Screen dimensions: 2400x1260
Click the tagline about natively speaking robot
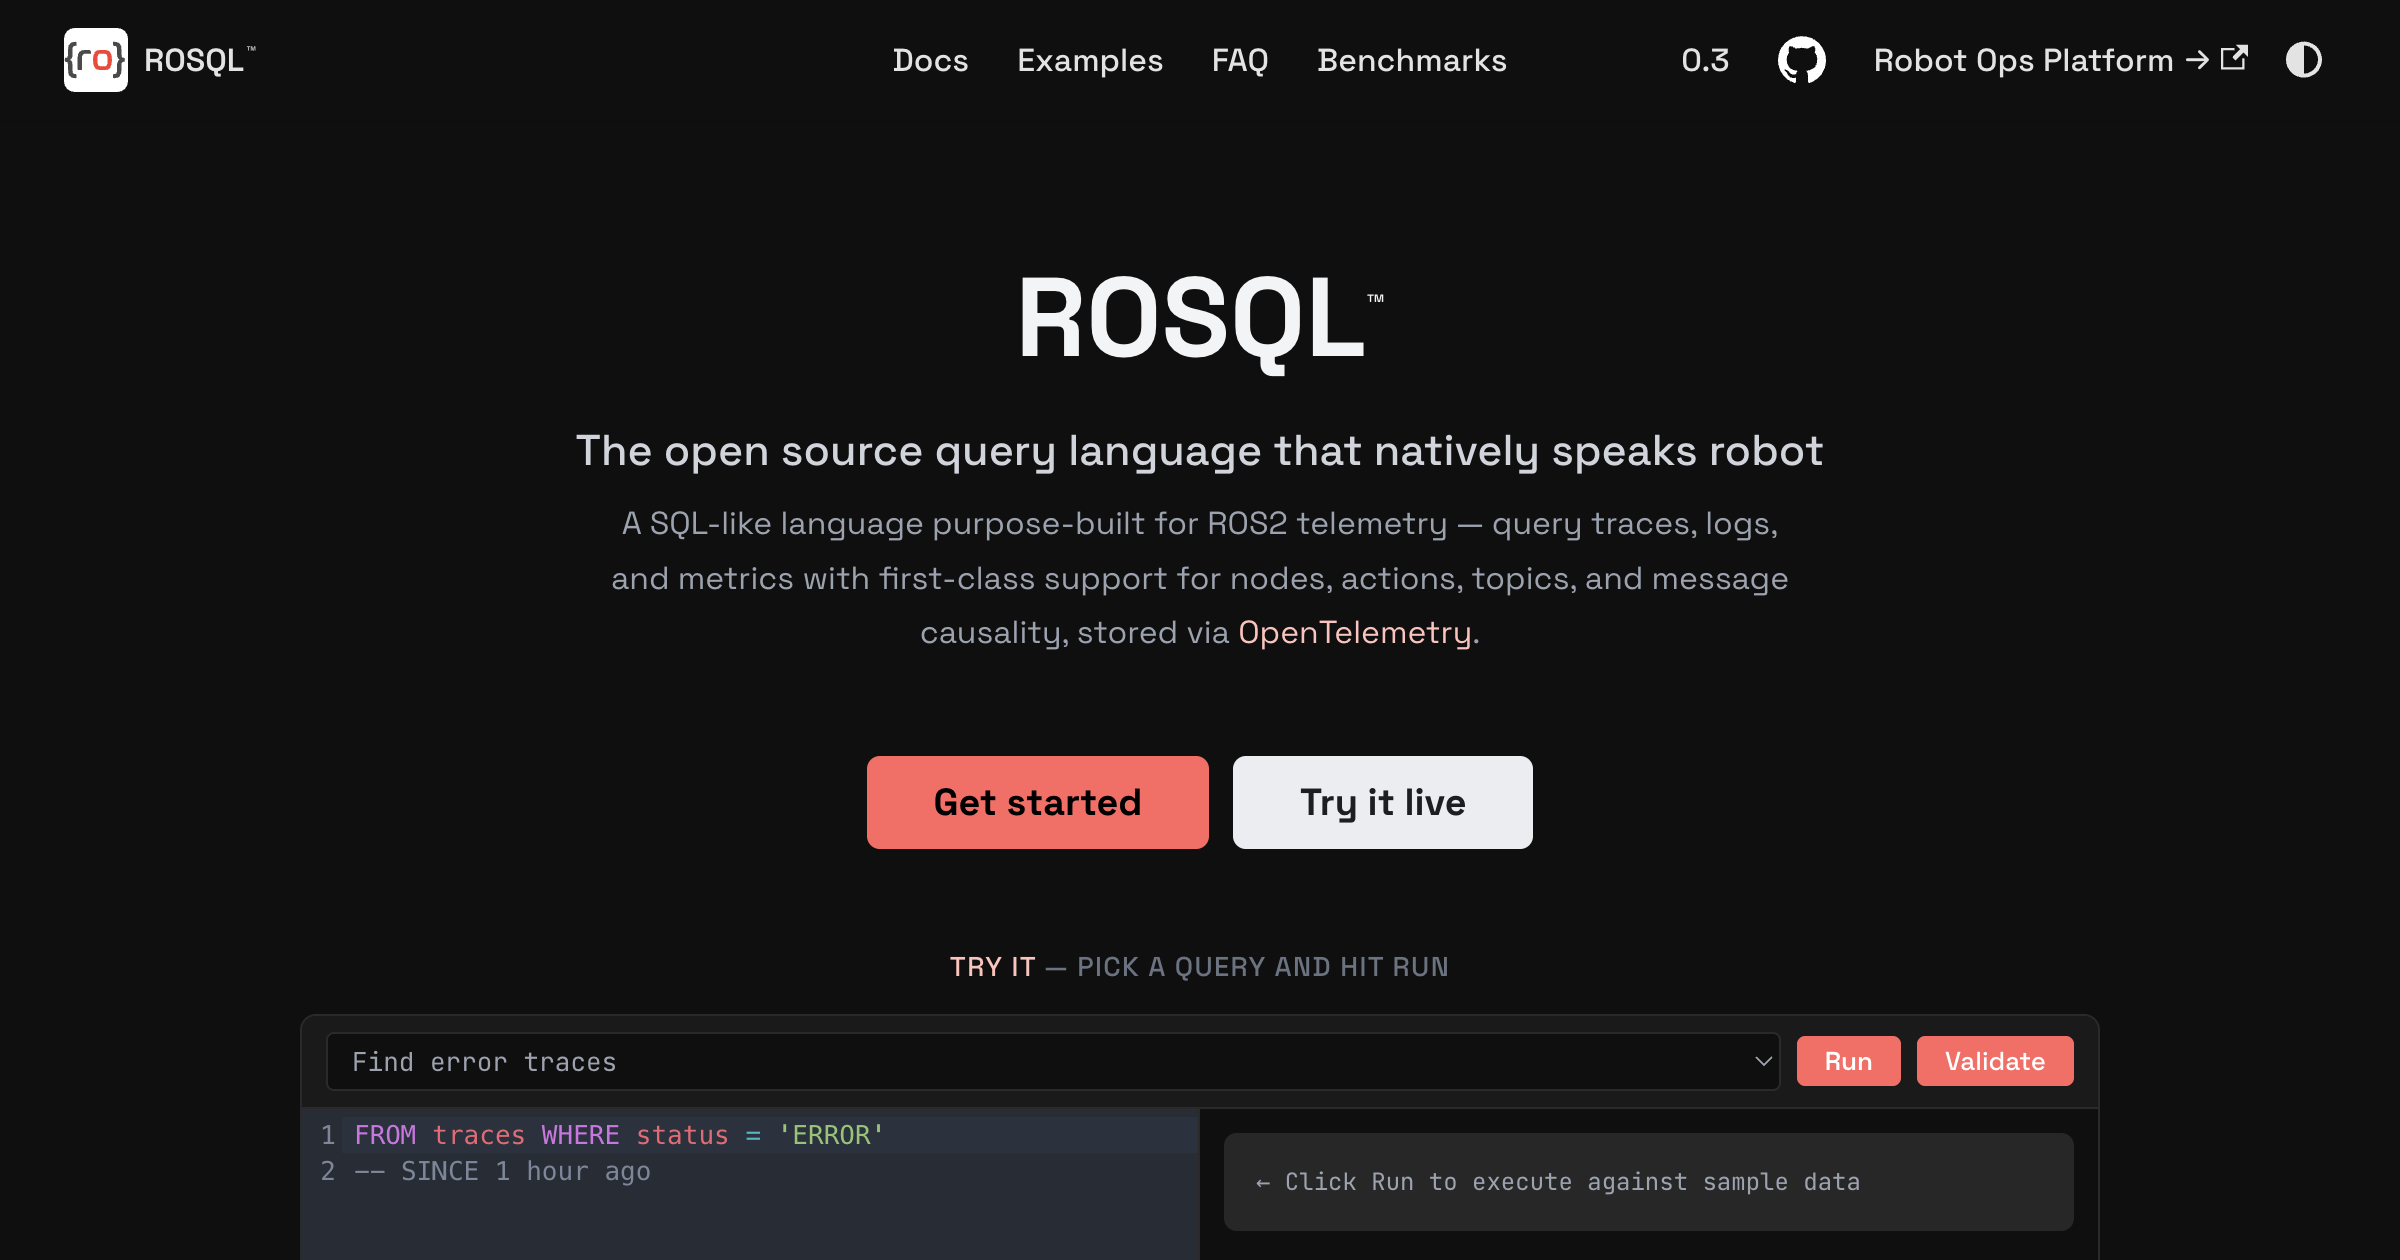point(1200,451)
